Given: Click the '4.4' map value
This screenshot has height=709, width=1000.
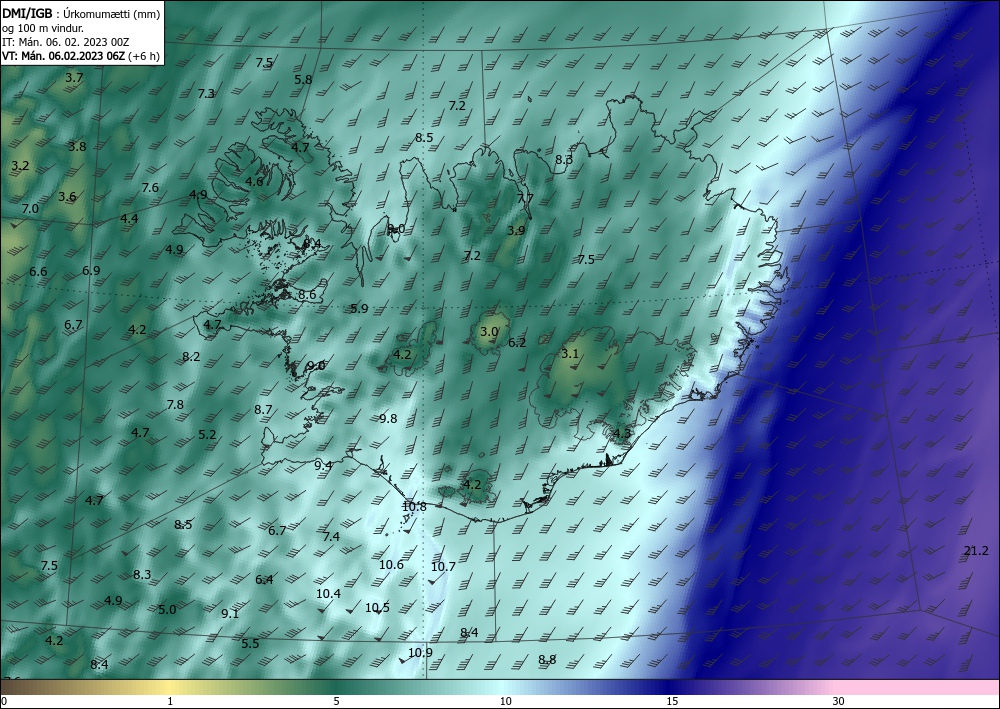Looking at the screenshot, I should 129,219.
